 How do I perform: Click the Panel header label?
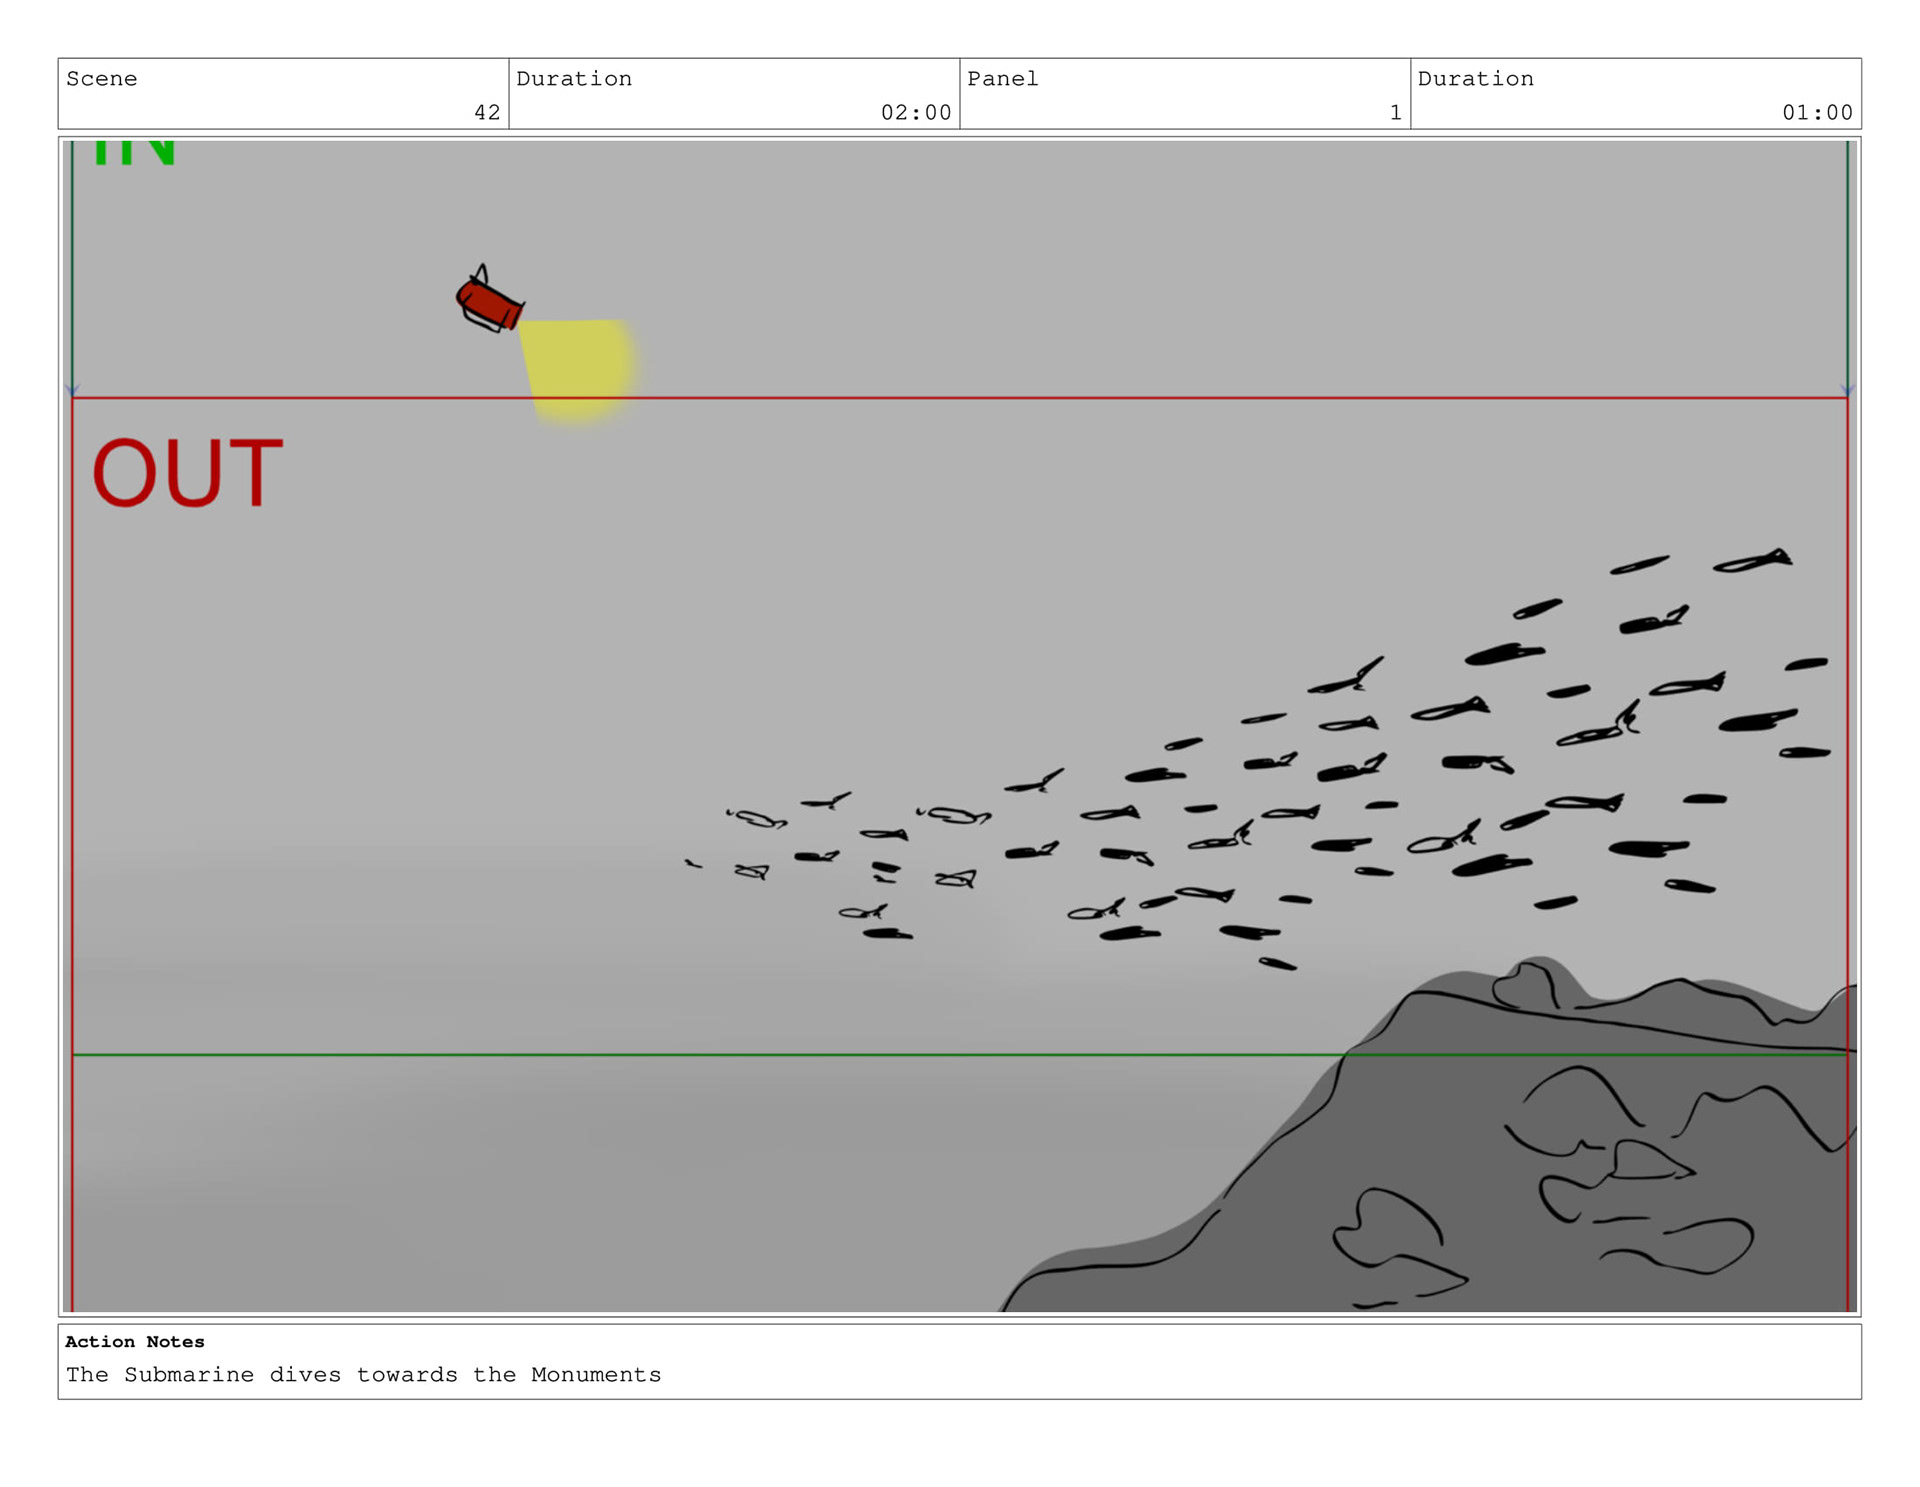point(1002,79)
